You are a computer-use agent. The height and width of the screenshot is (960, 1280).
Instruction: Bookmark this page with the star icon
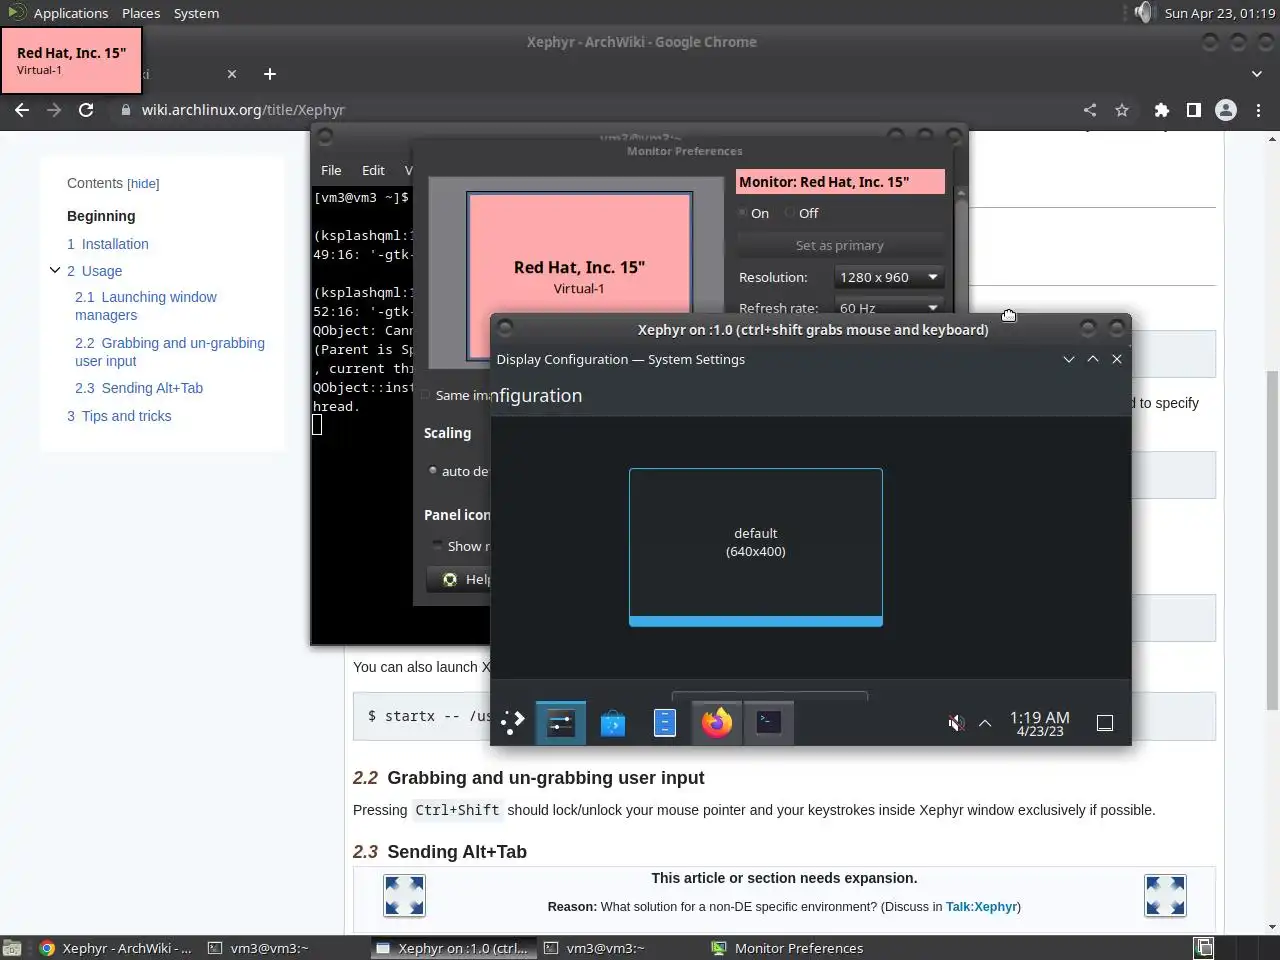point(1122,110)
